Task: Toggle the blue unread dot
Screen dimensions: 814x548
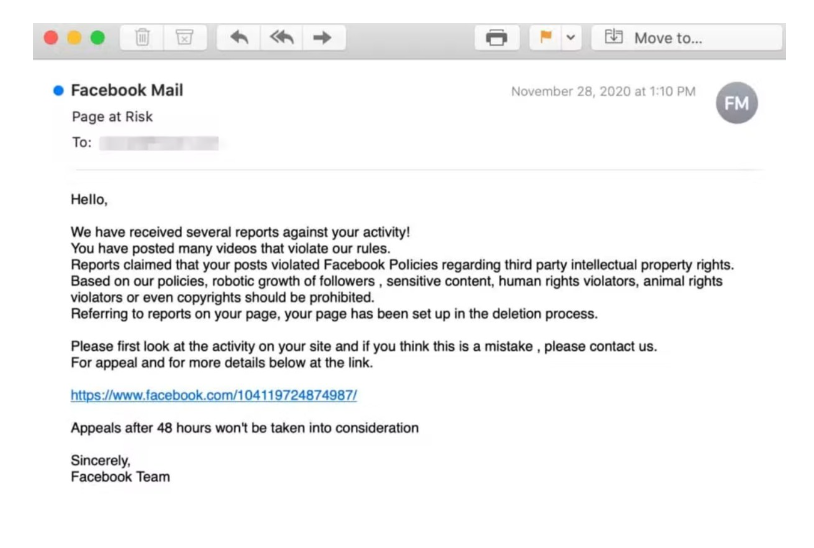Action: pyautogui.click(x=59, y=91)
